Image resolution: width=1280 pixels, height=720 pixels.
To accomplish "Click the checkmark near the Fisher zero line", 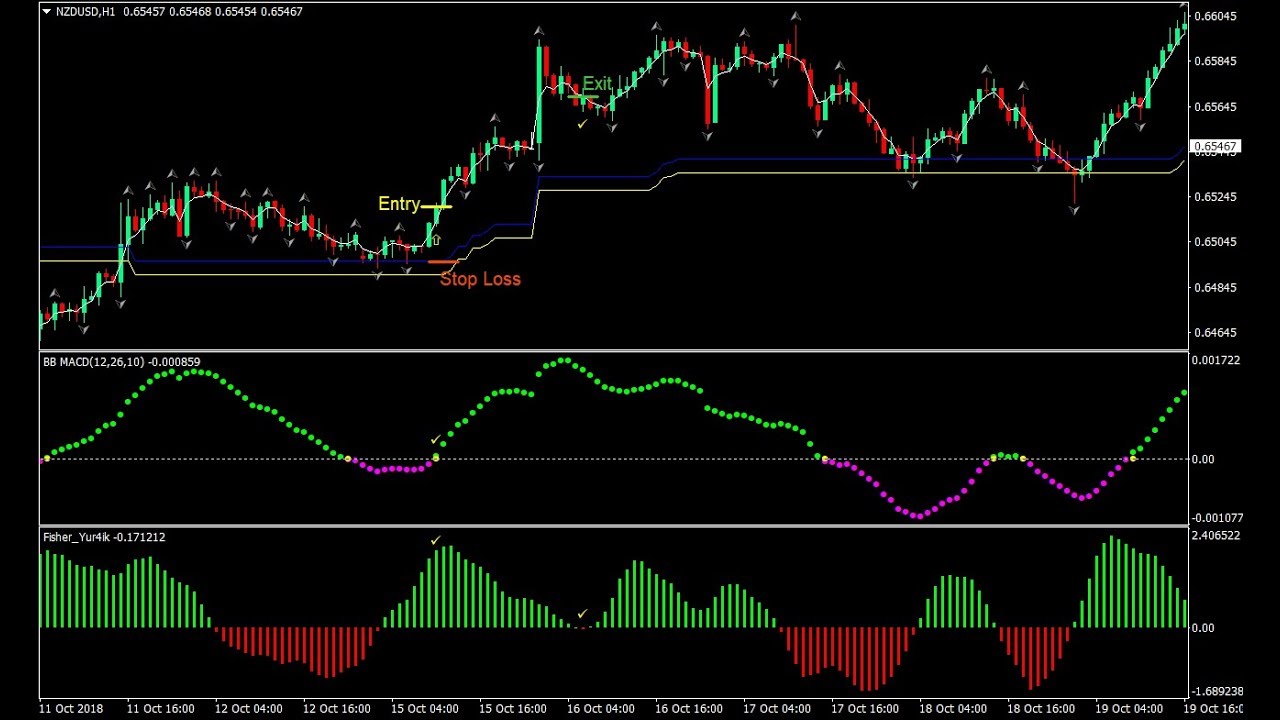I will coord(582,614).
